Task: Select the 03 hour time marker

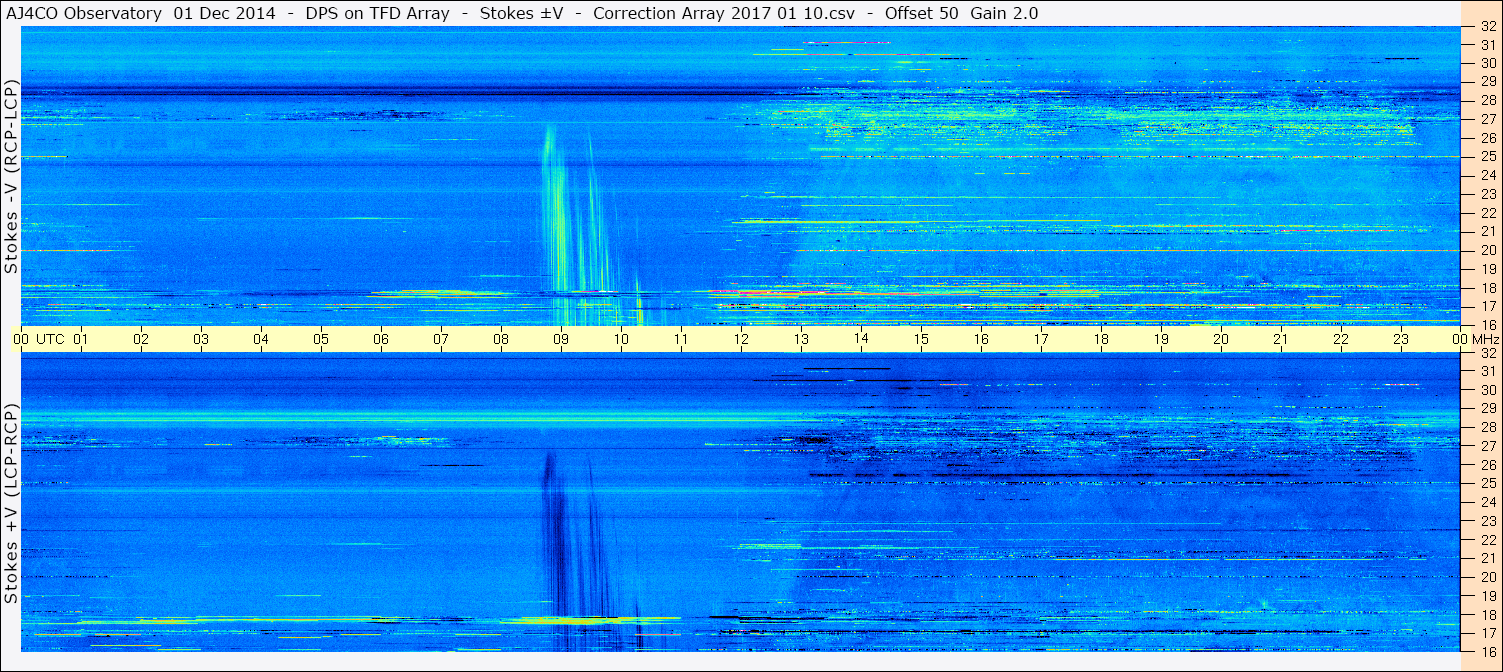Action: coord(201,340)
